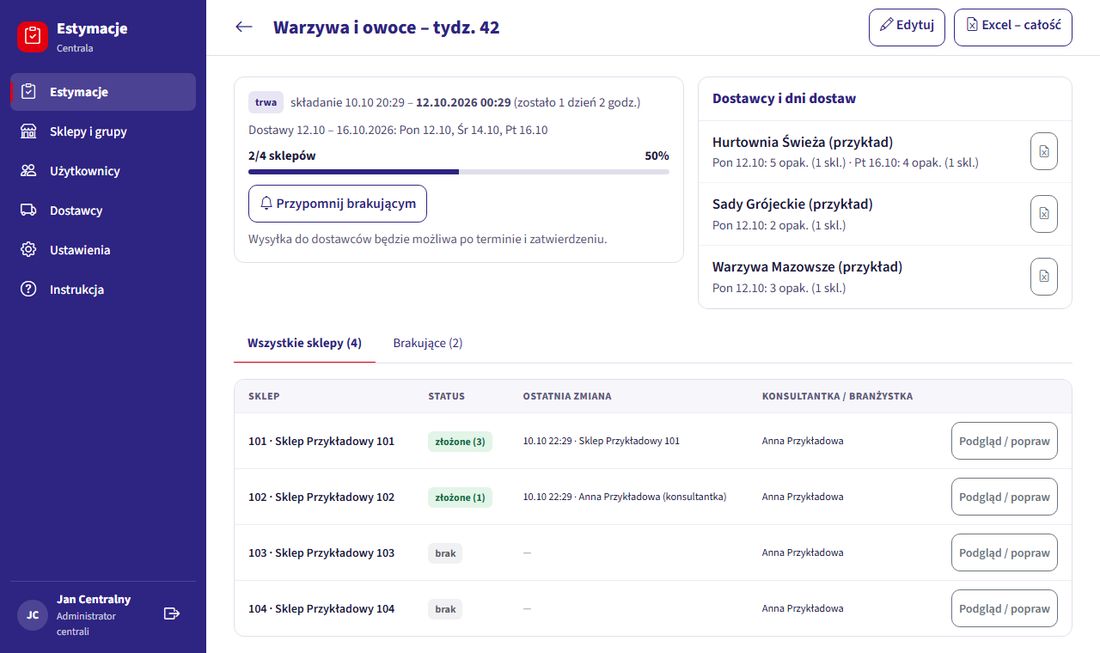This screenshot has width=1100, height=653.
Task: Click the Jan Centralny user name
Action: pos(94,600)
